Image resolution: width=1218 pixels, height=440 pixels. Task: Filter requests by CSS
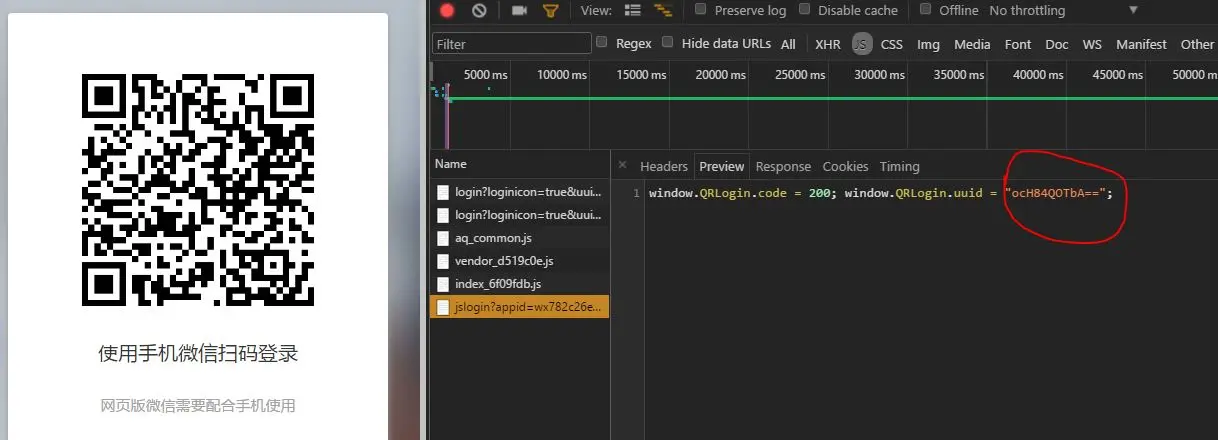click(892, 44)
